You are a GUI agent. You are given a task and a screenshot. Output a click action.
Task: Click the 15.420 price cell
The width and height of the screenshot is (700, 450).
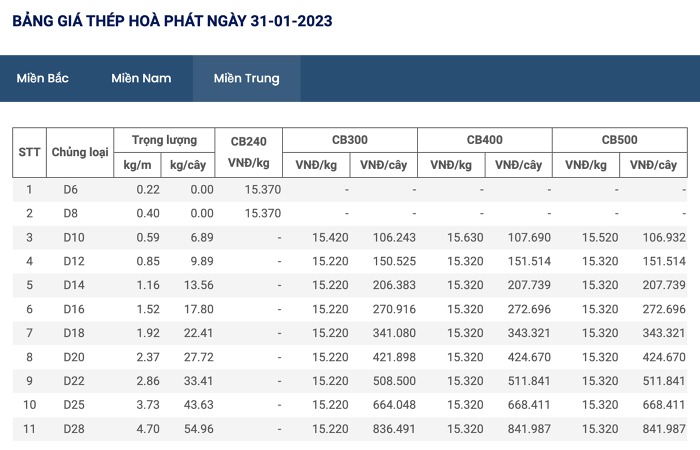(330, 238)
